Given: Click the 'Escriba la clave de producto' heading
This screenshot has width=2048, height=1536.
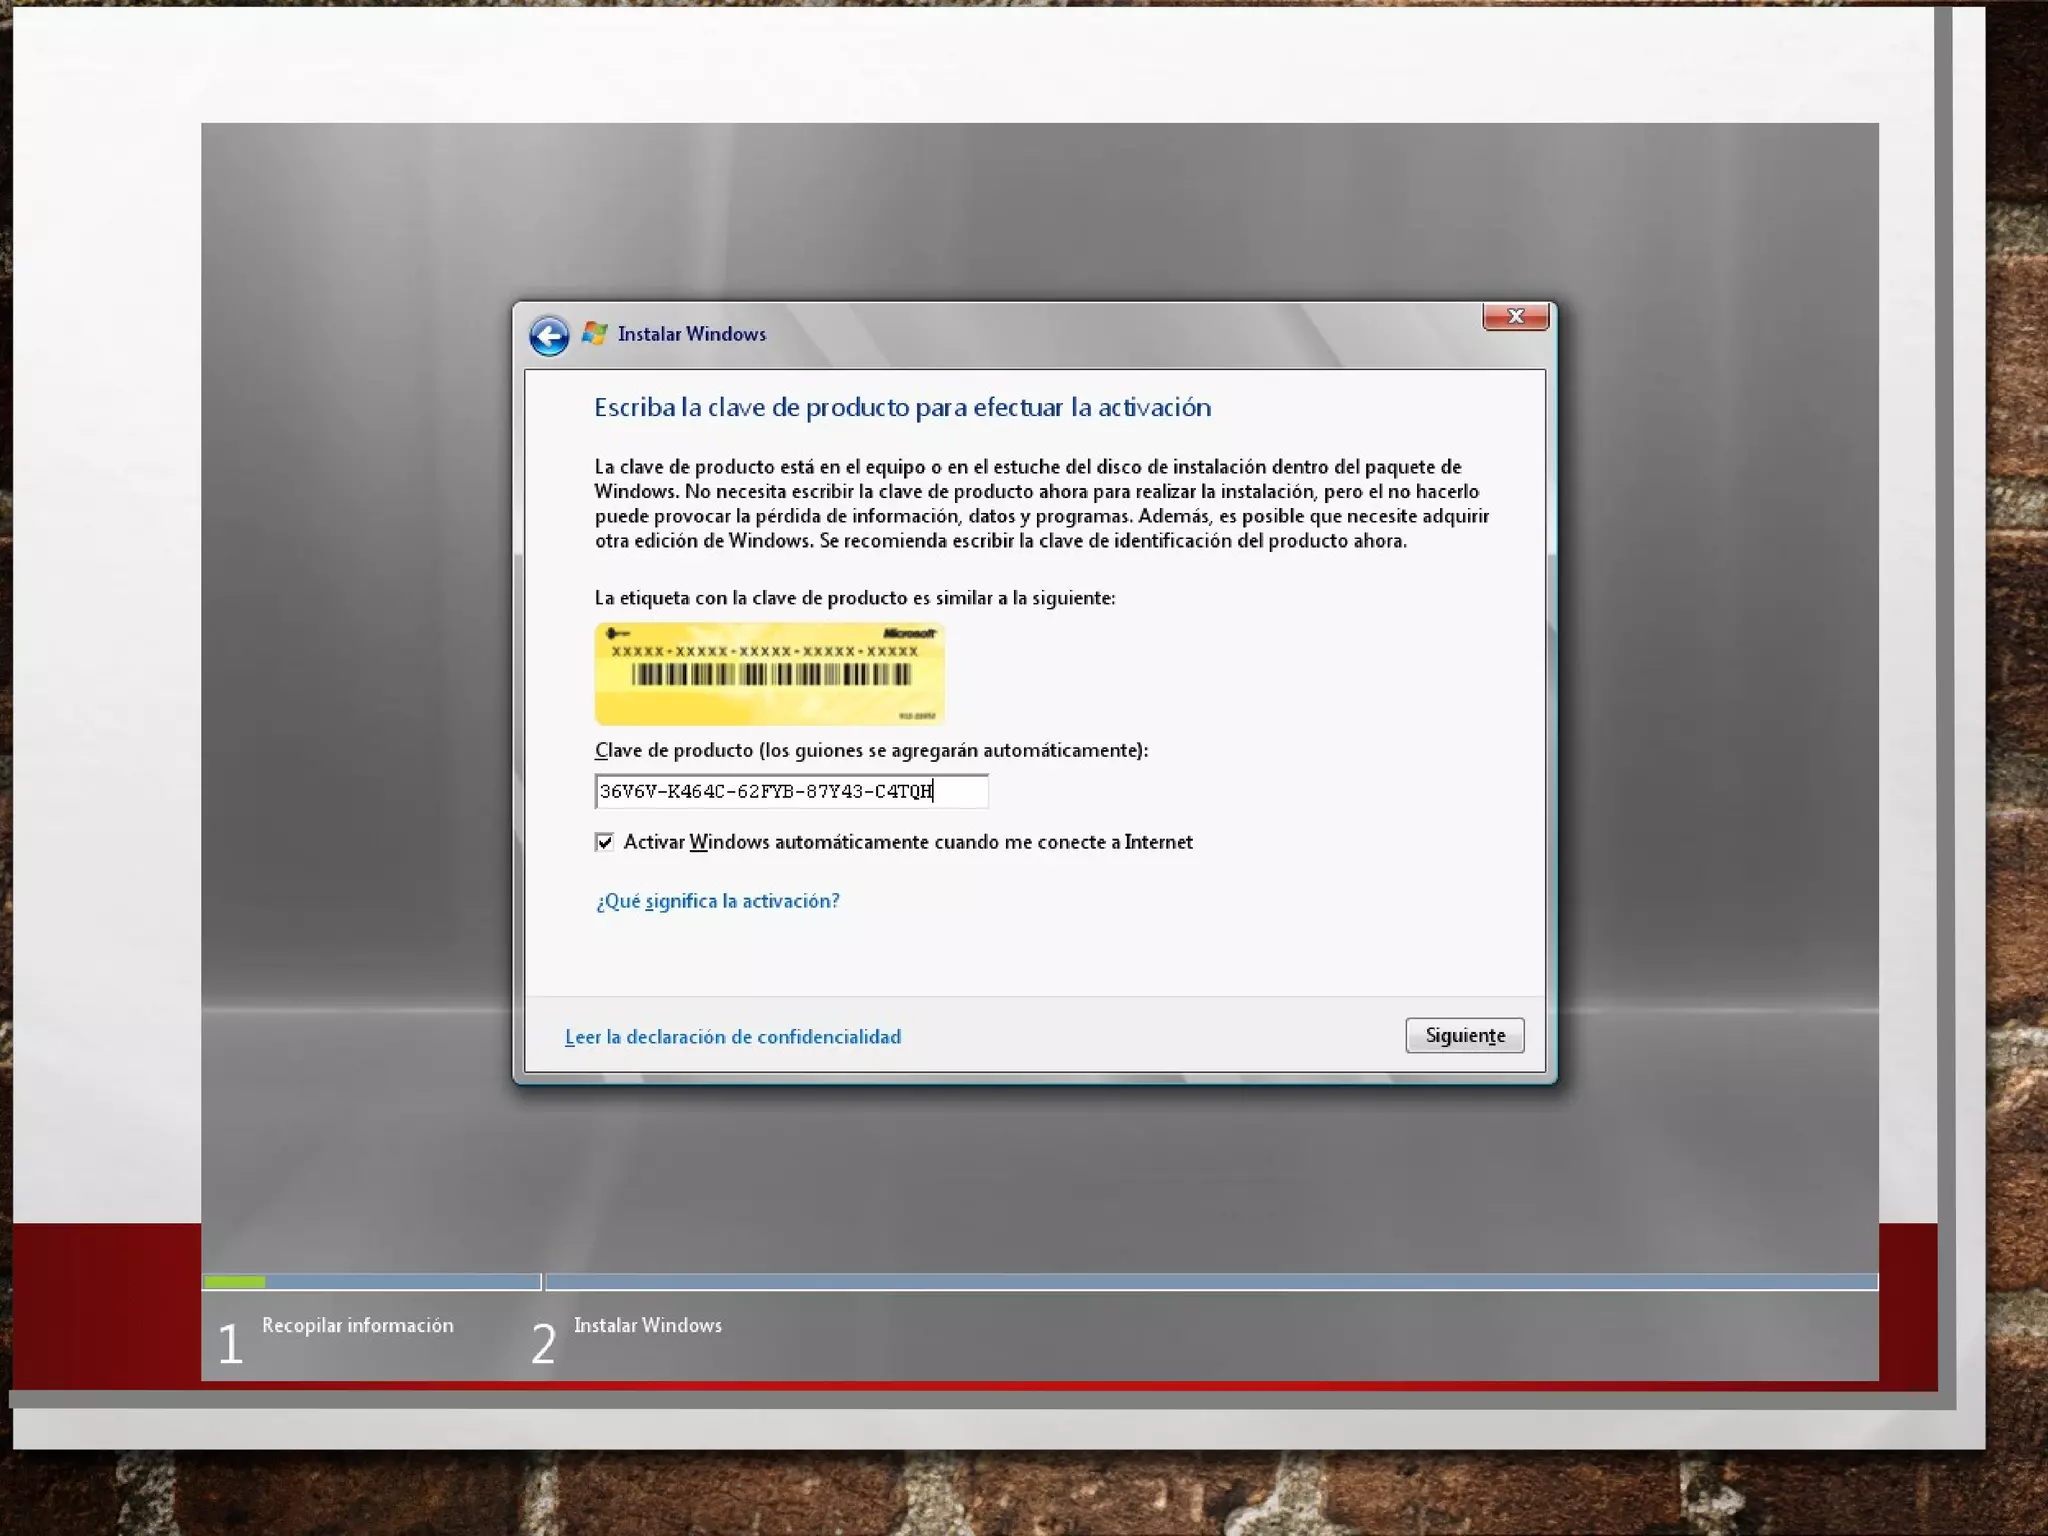Looking at the screenshot, I should click(x=902, y=407).
